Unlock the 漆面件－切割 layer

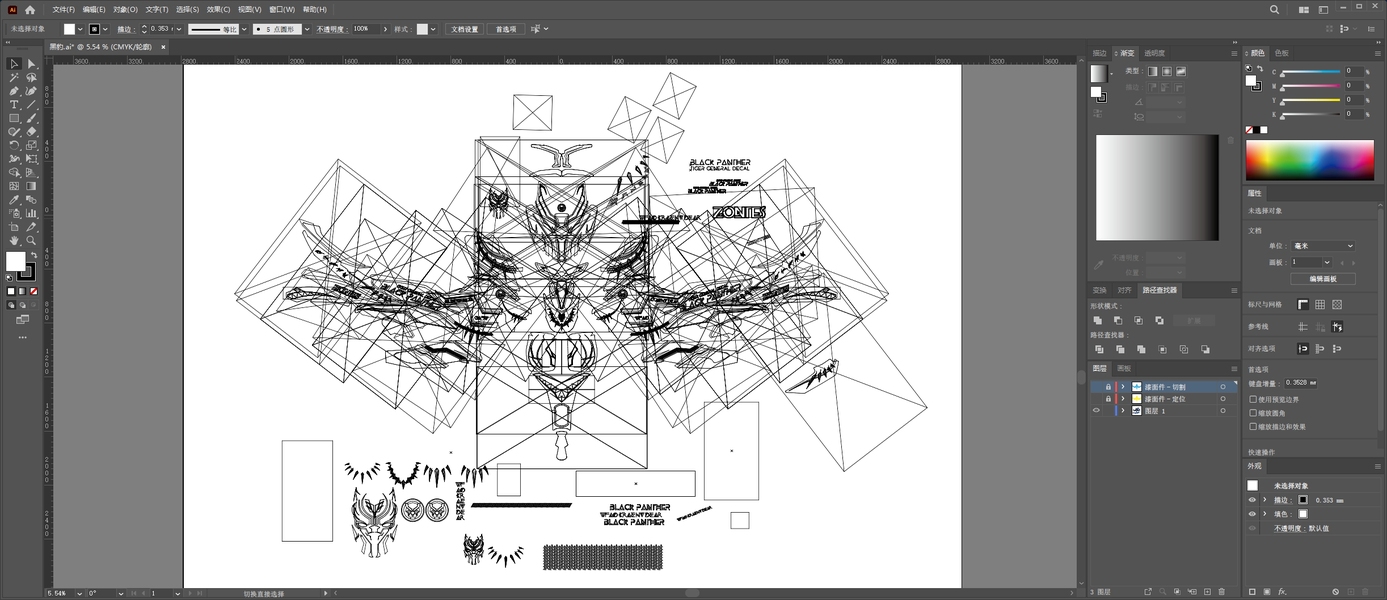click(1108, 387)
